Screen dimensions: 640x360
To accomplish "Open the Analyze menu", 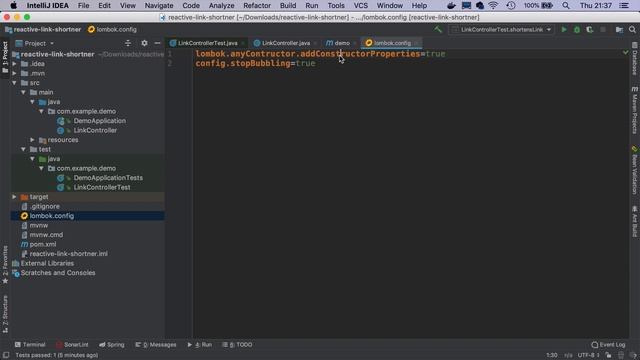I will [222, 6].
